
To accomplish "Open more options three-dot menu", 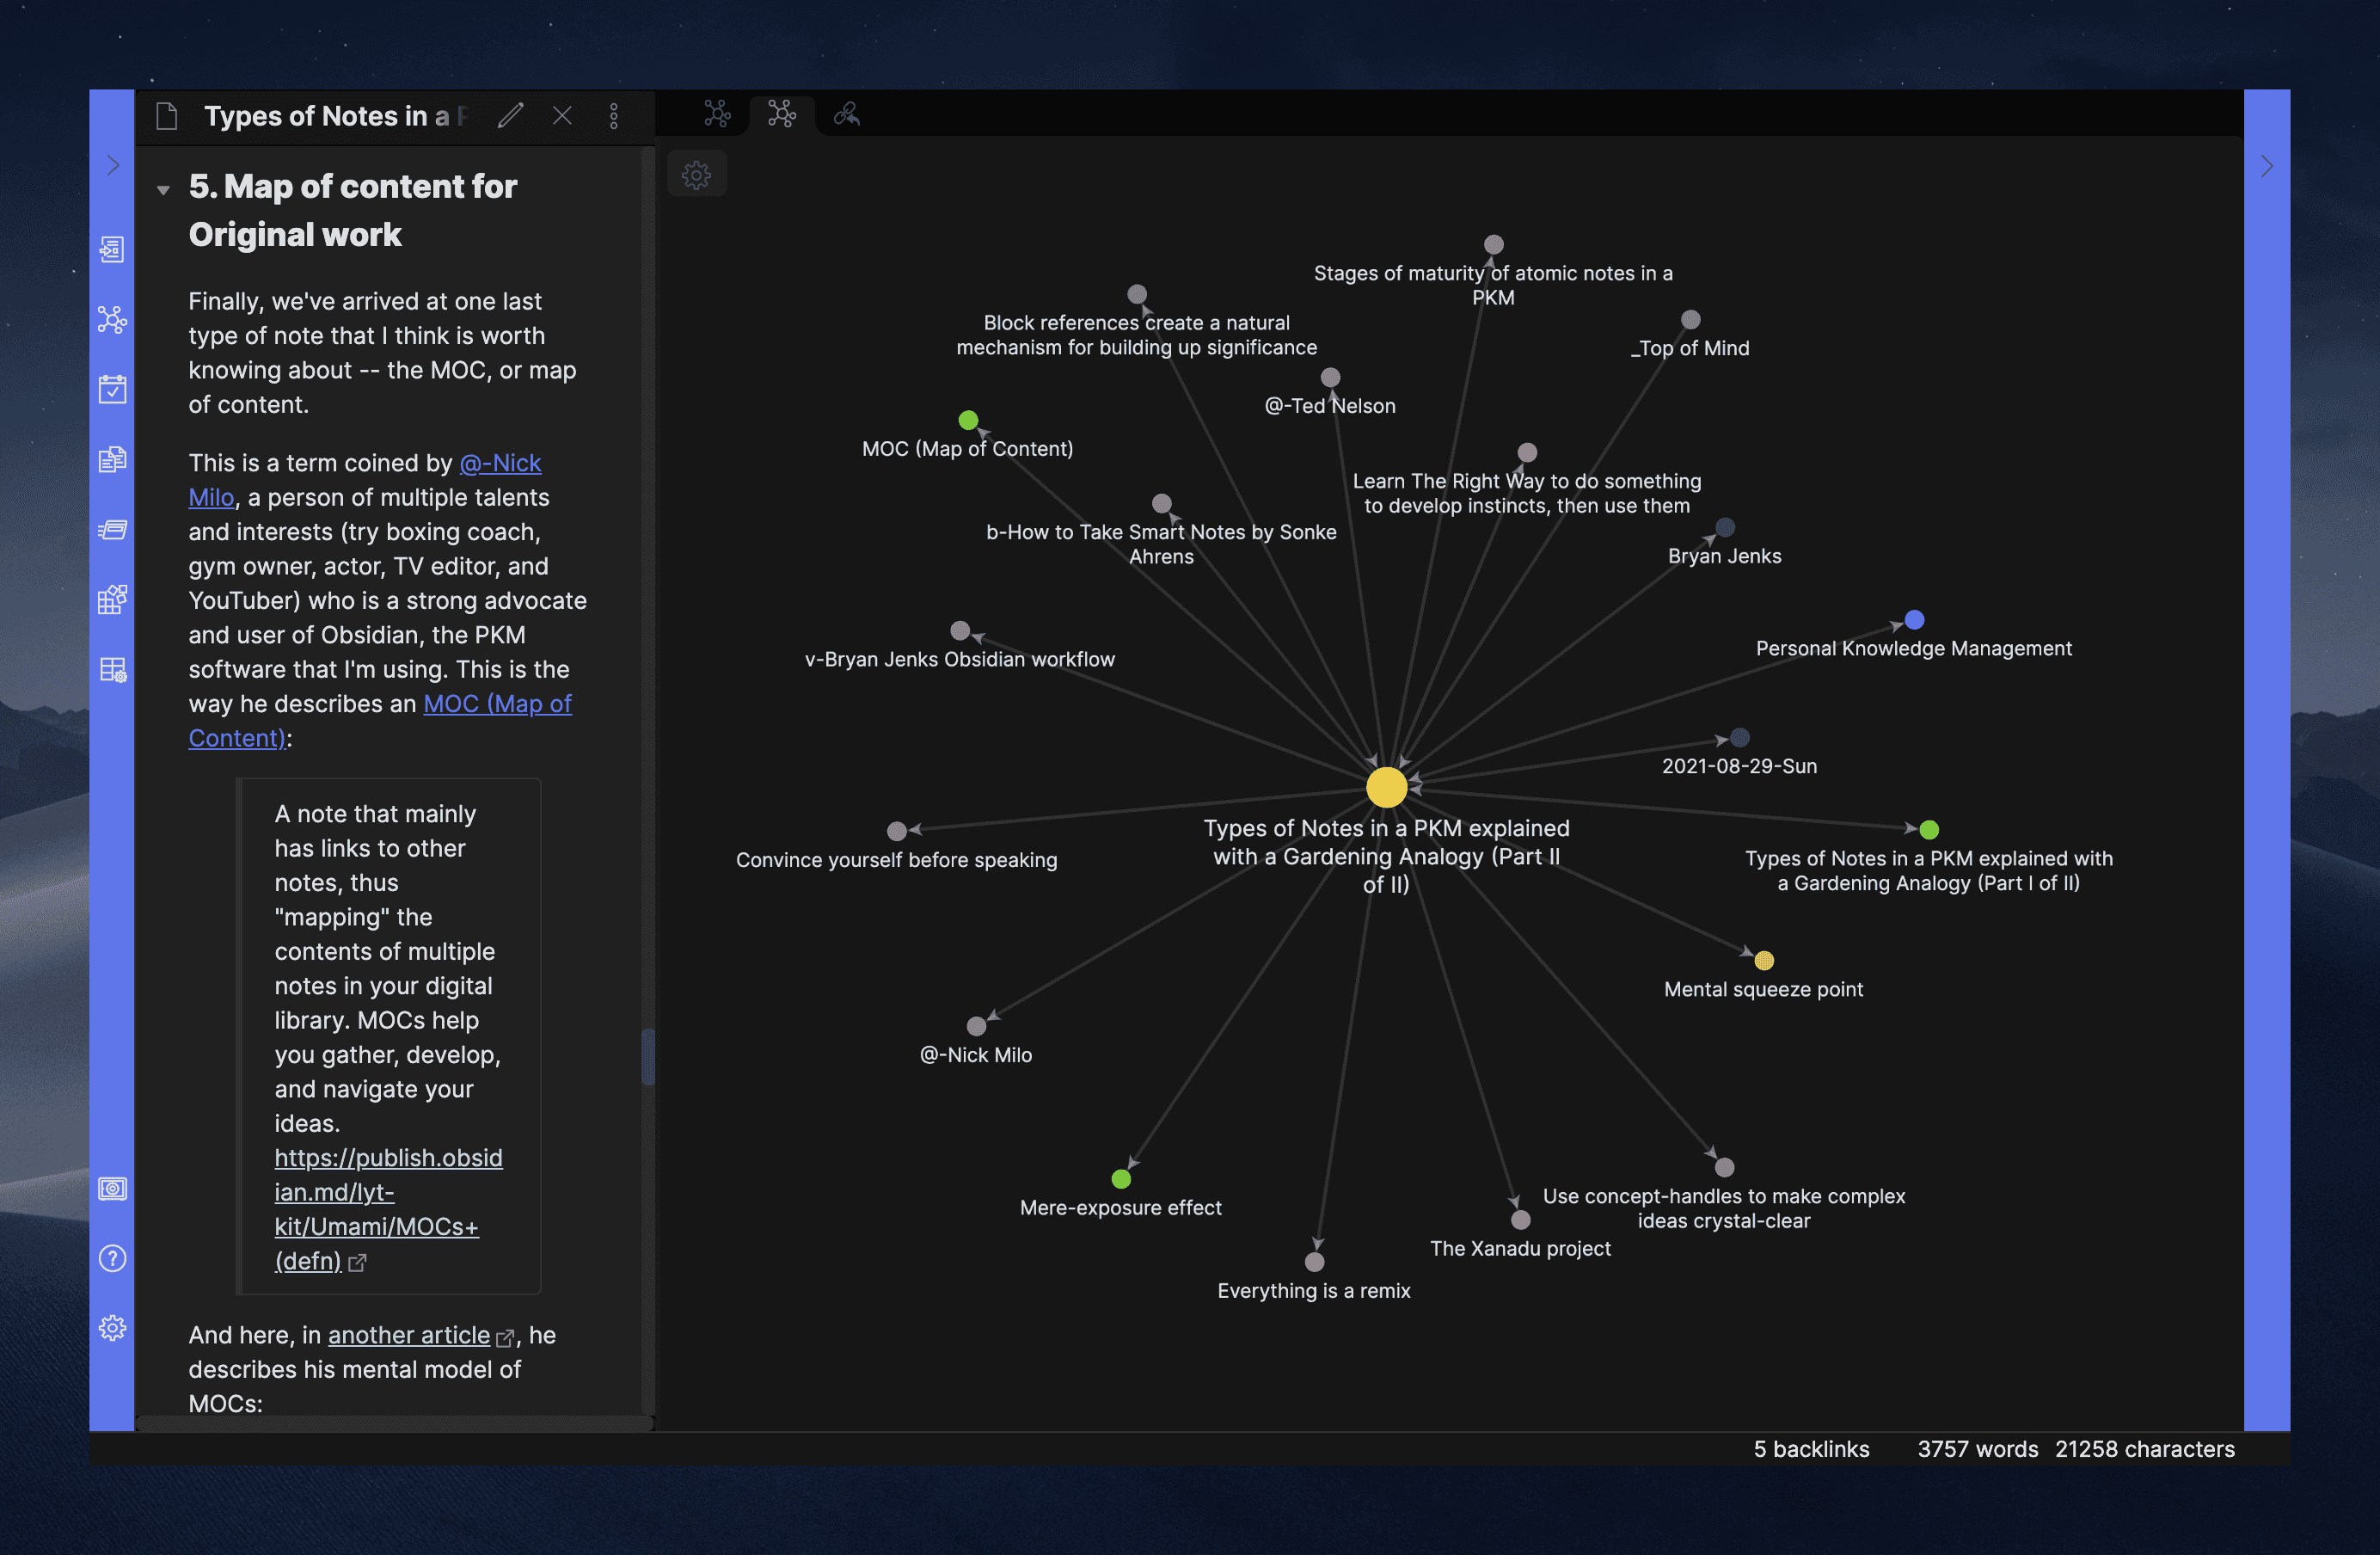I will point(614,116).
